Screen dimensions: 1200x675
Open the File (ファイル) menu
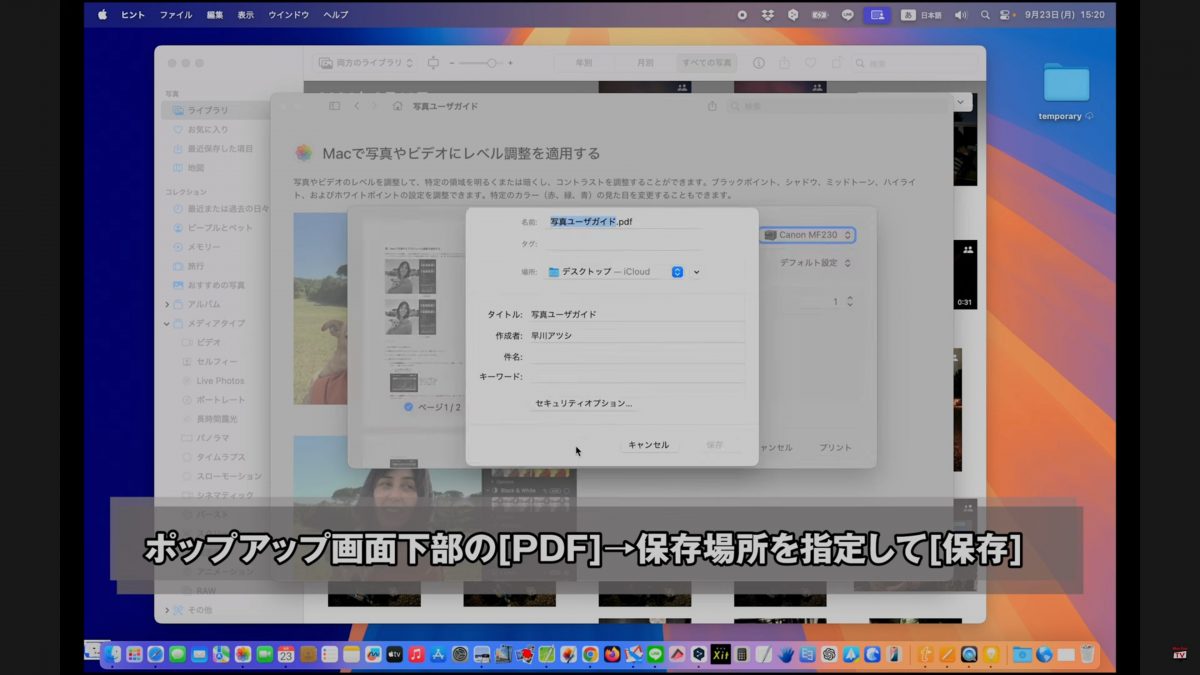[176, 15]
